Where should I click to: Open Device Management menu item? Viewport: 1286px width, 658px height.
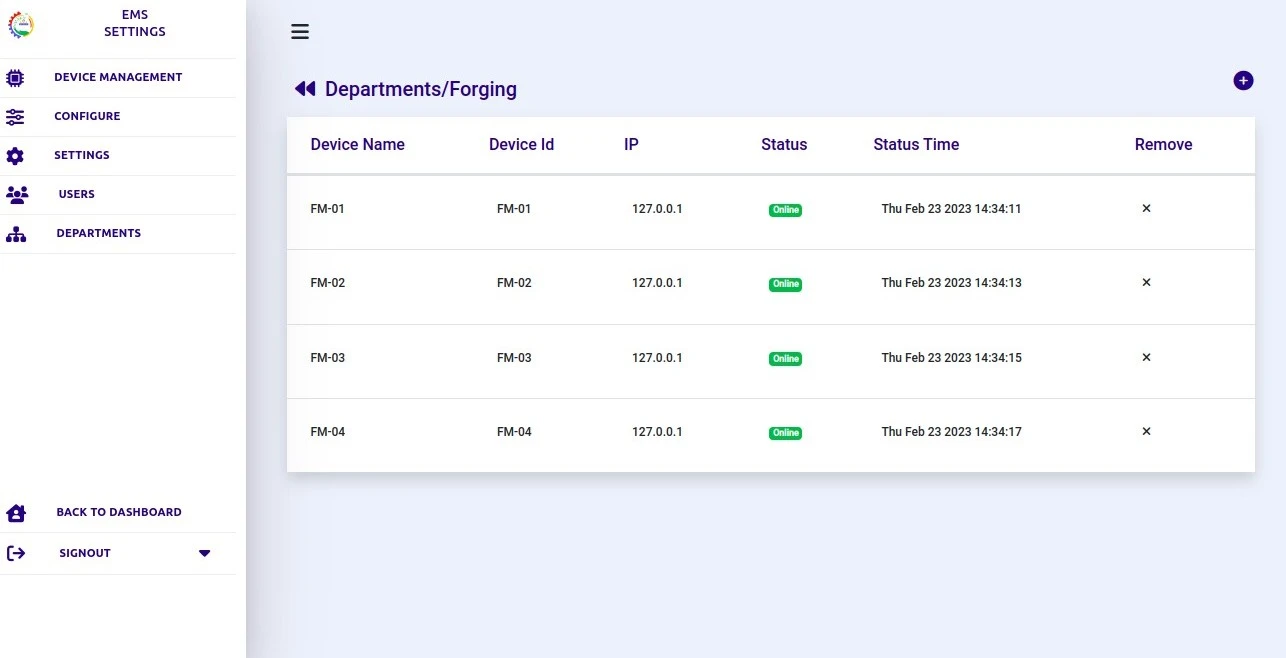(x=118, y=77)
